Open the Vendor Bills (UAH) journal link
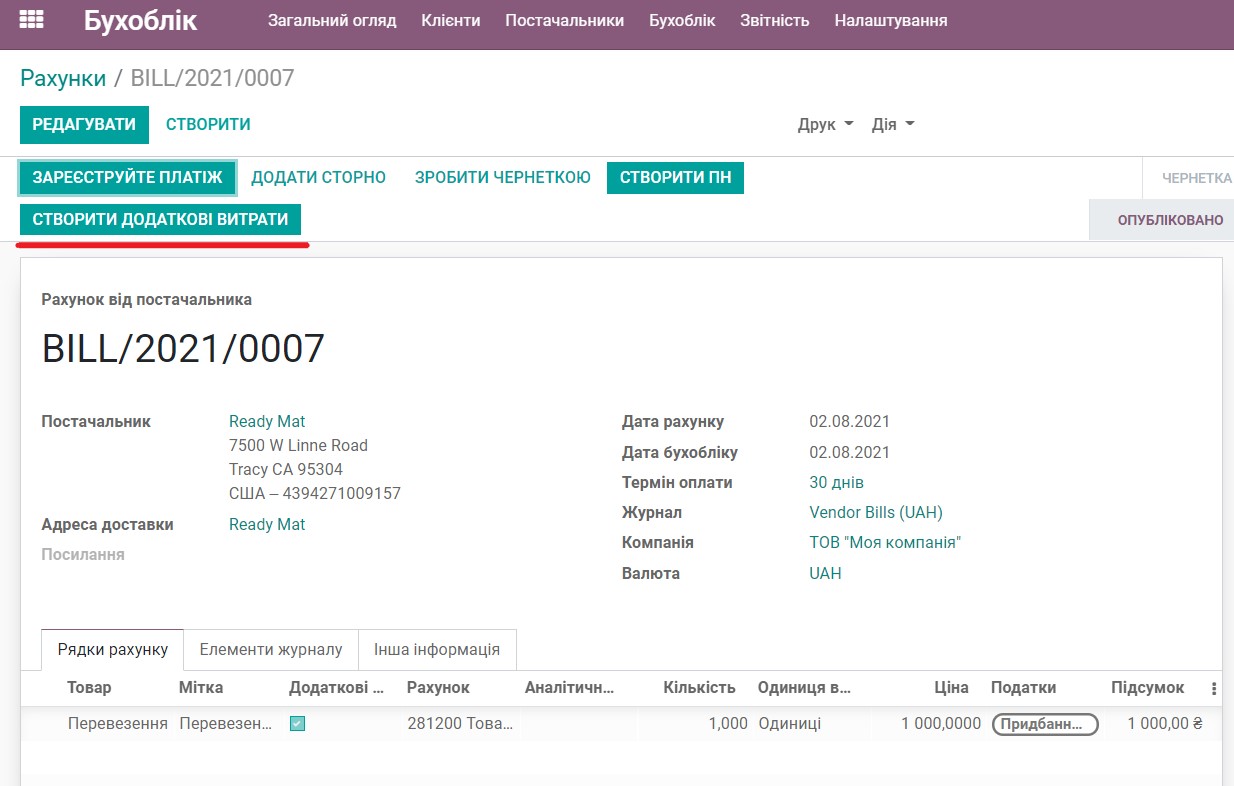The width and height of the screenshot is (1234, 786). [x=875, y=512]
